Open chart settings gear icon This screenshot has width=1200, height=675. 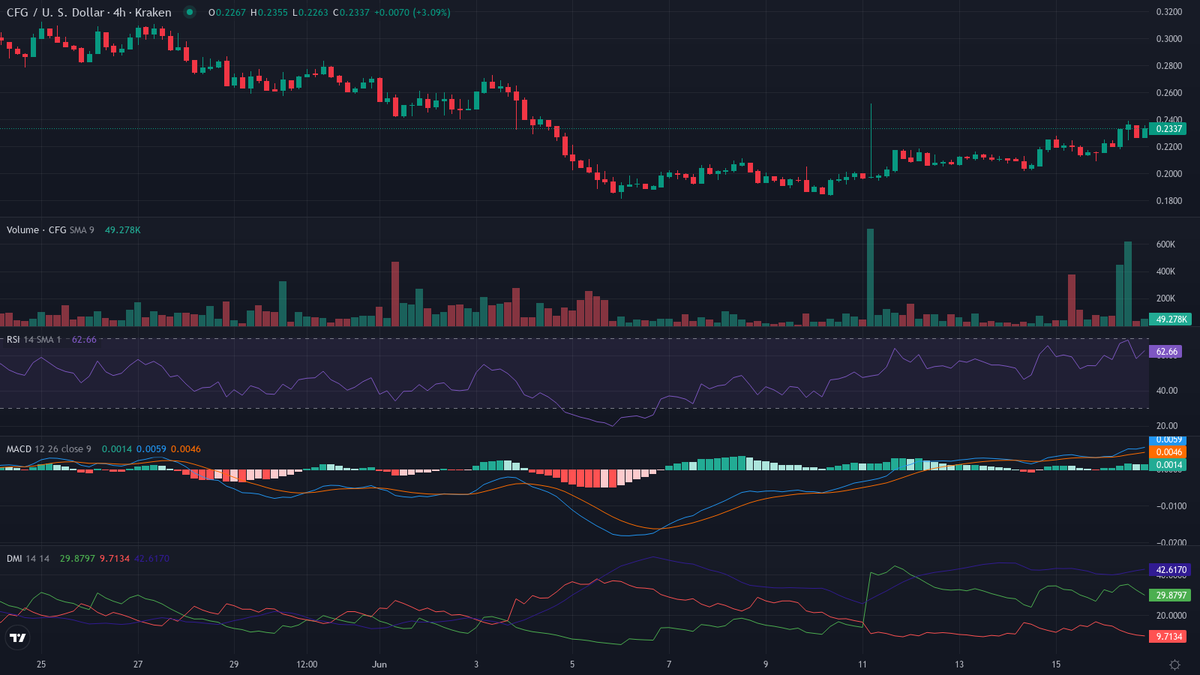pyautogui.click(x=1174, y=664)
